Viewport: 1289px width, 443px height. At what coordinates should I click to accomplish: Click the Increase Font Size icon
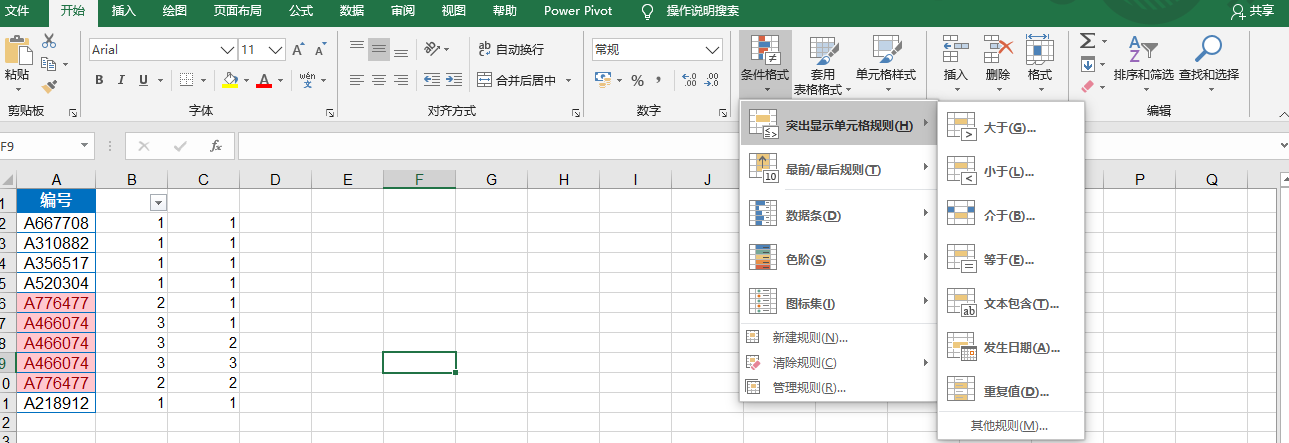pos(298,49)
